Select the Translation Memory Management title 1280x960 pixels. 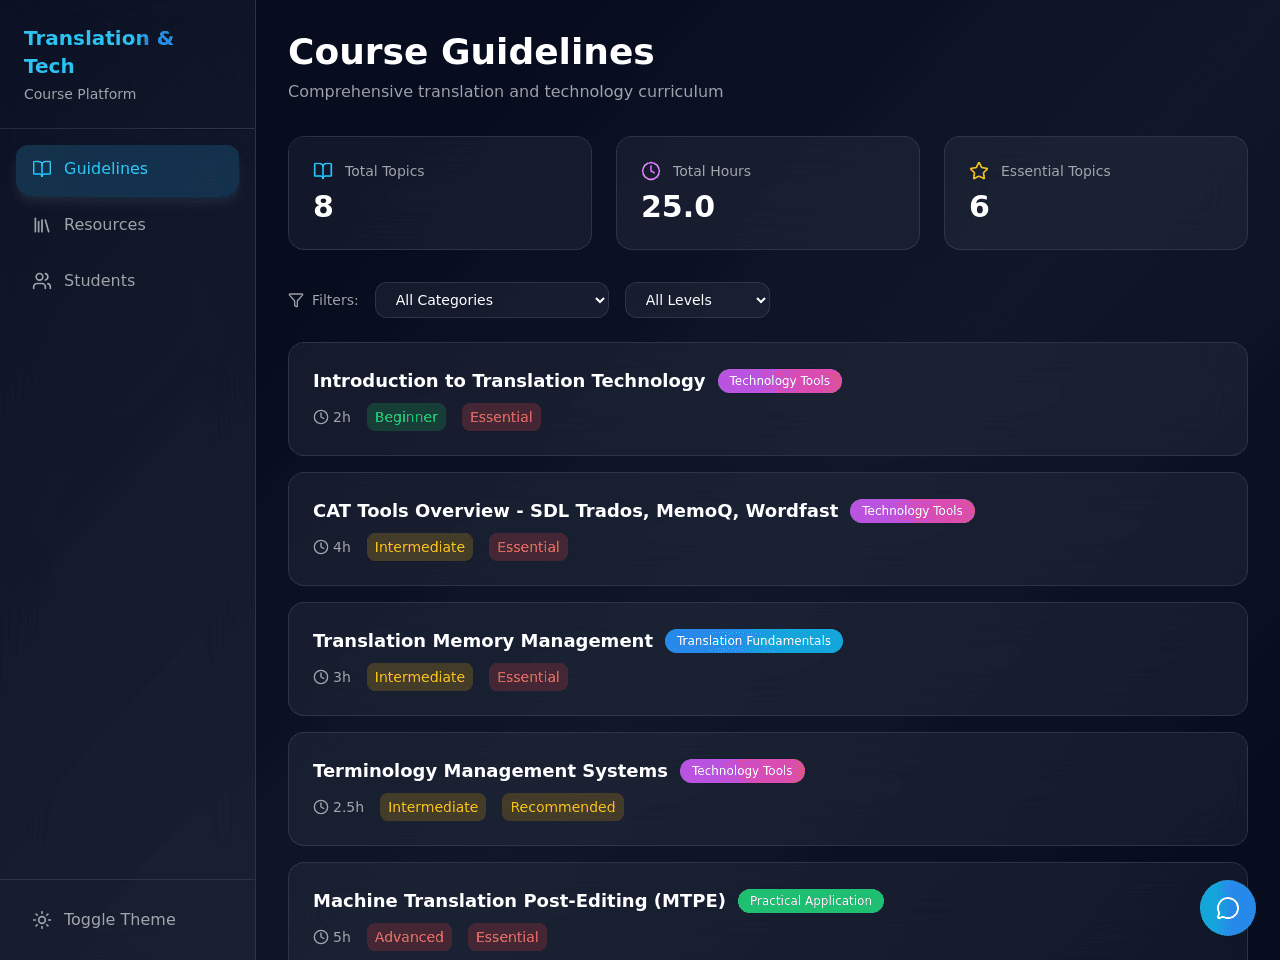coord(483,641)
